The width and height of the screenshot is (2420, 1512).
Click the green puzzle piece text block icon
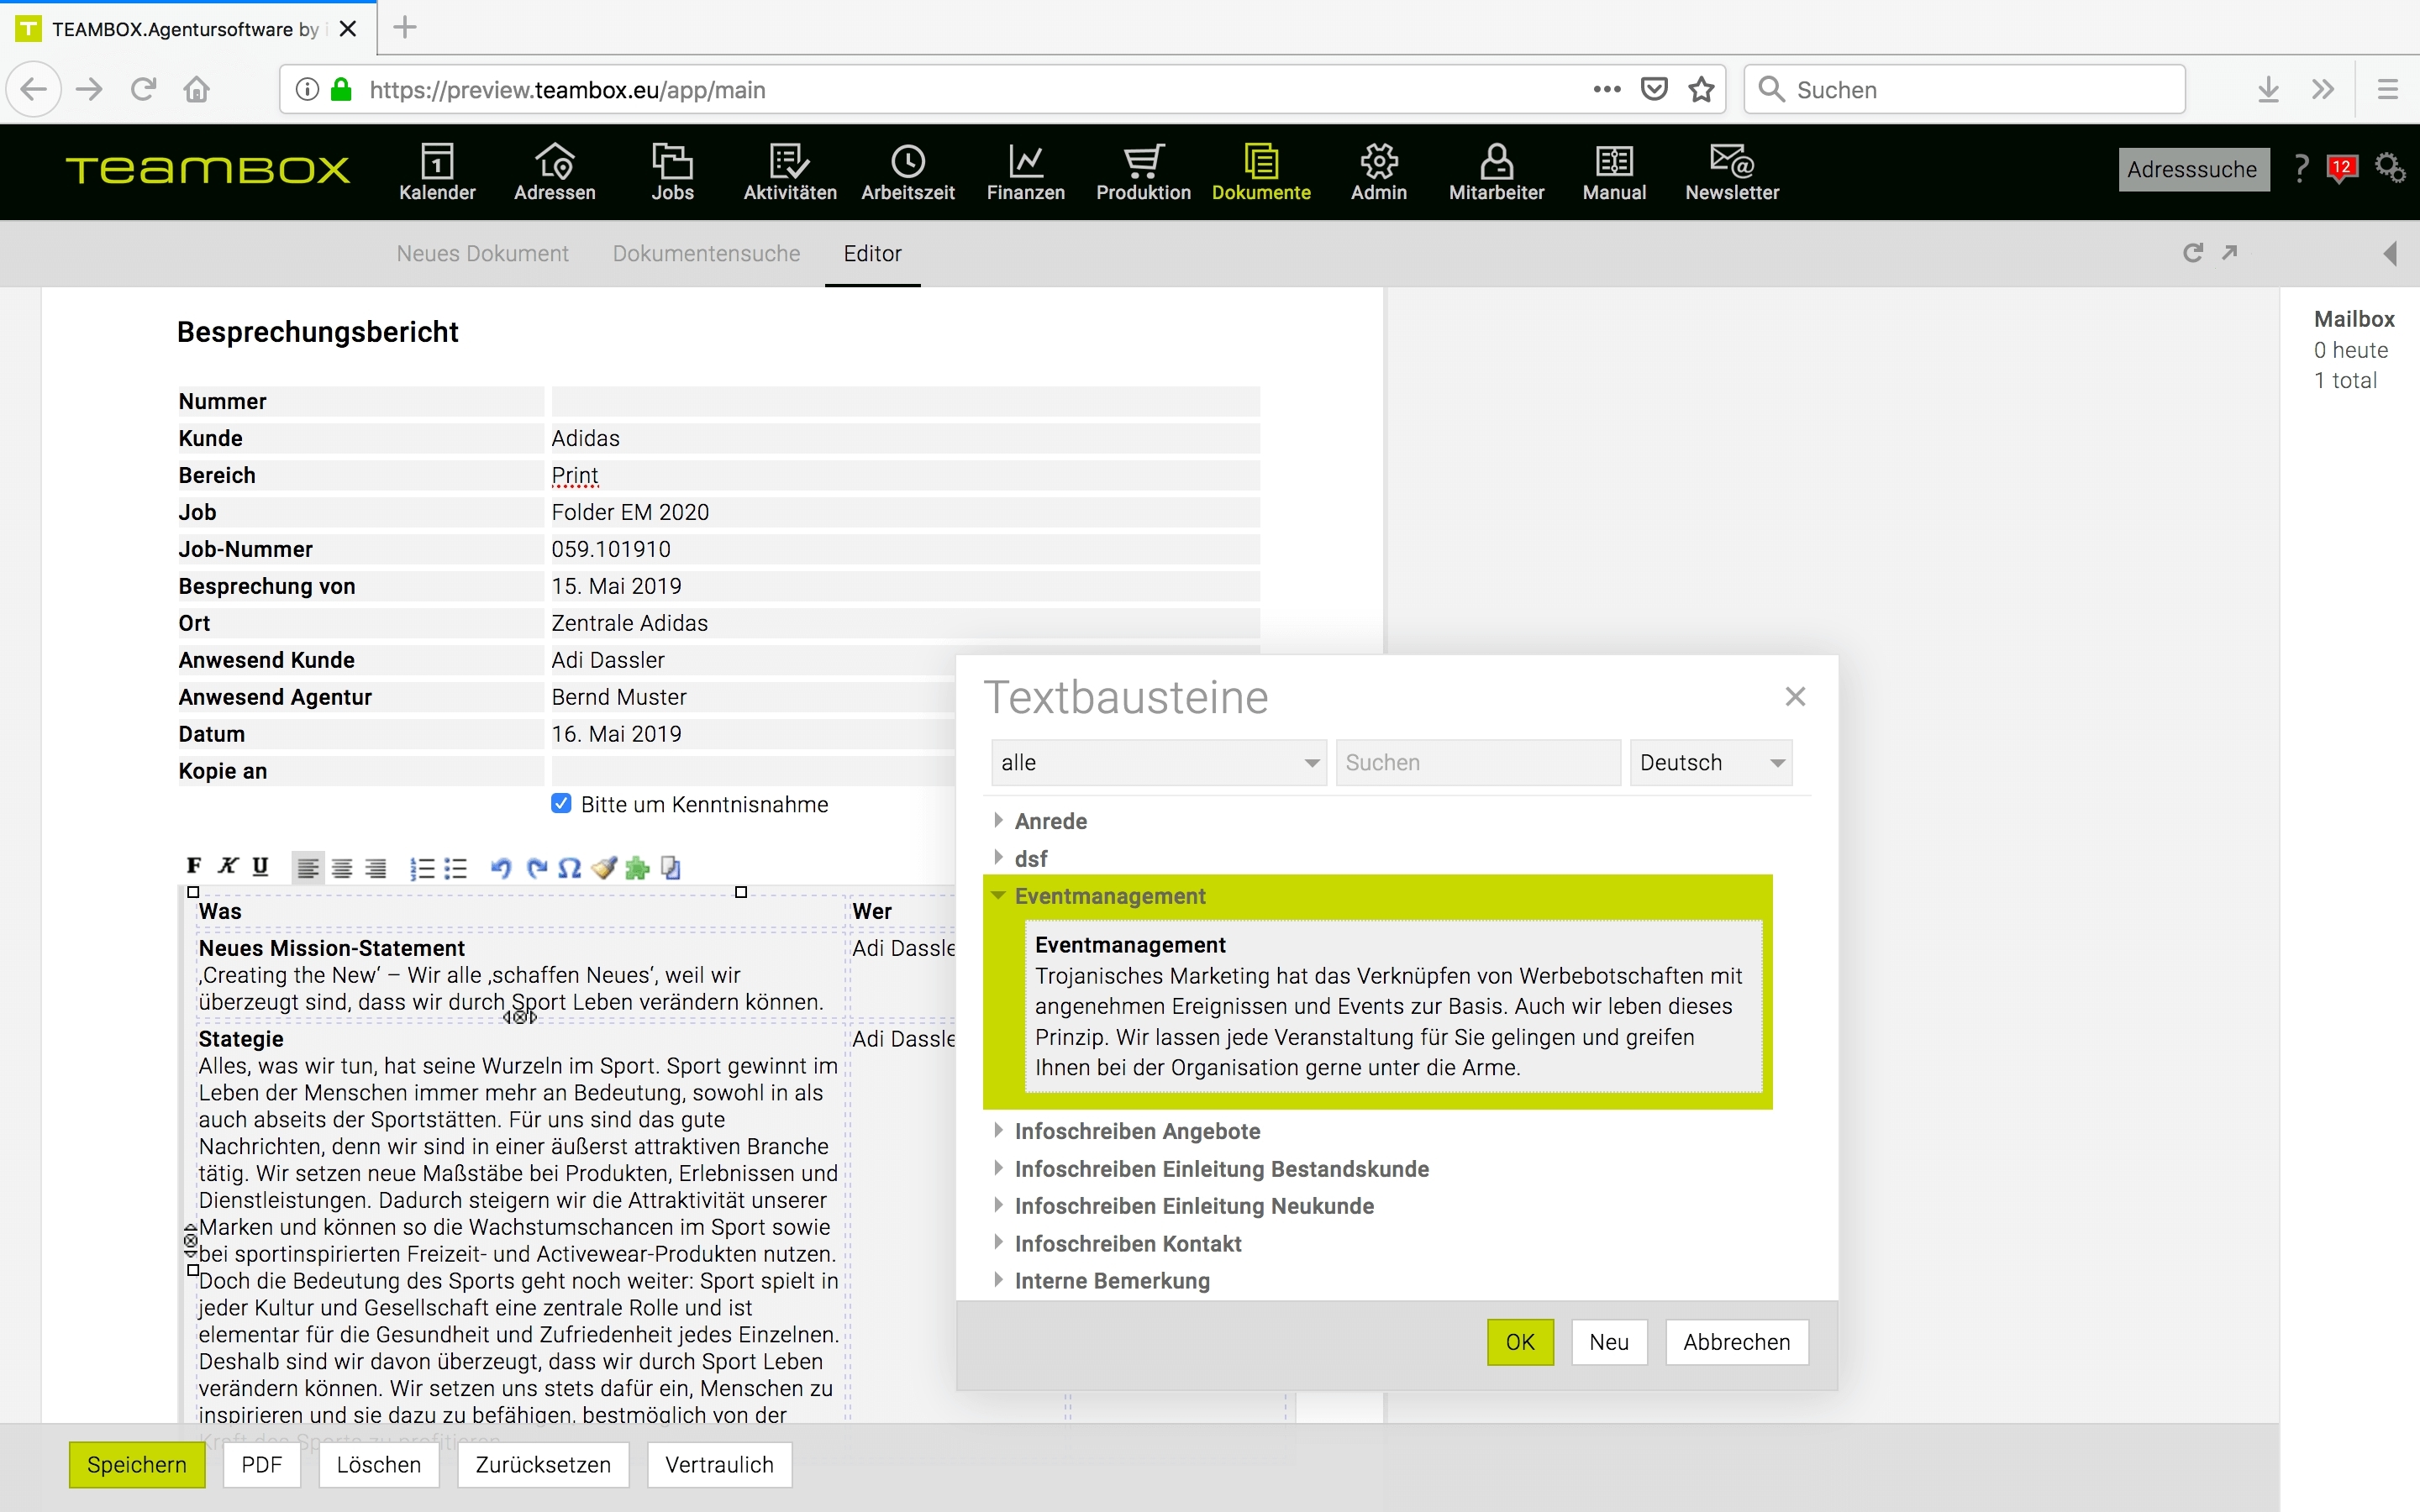(x=637, y=868)
